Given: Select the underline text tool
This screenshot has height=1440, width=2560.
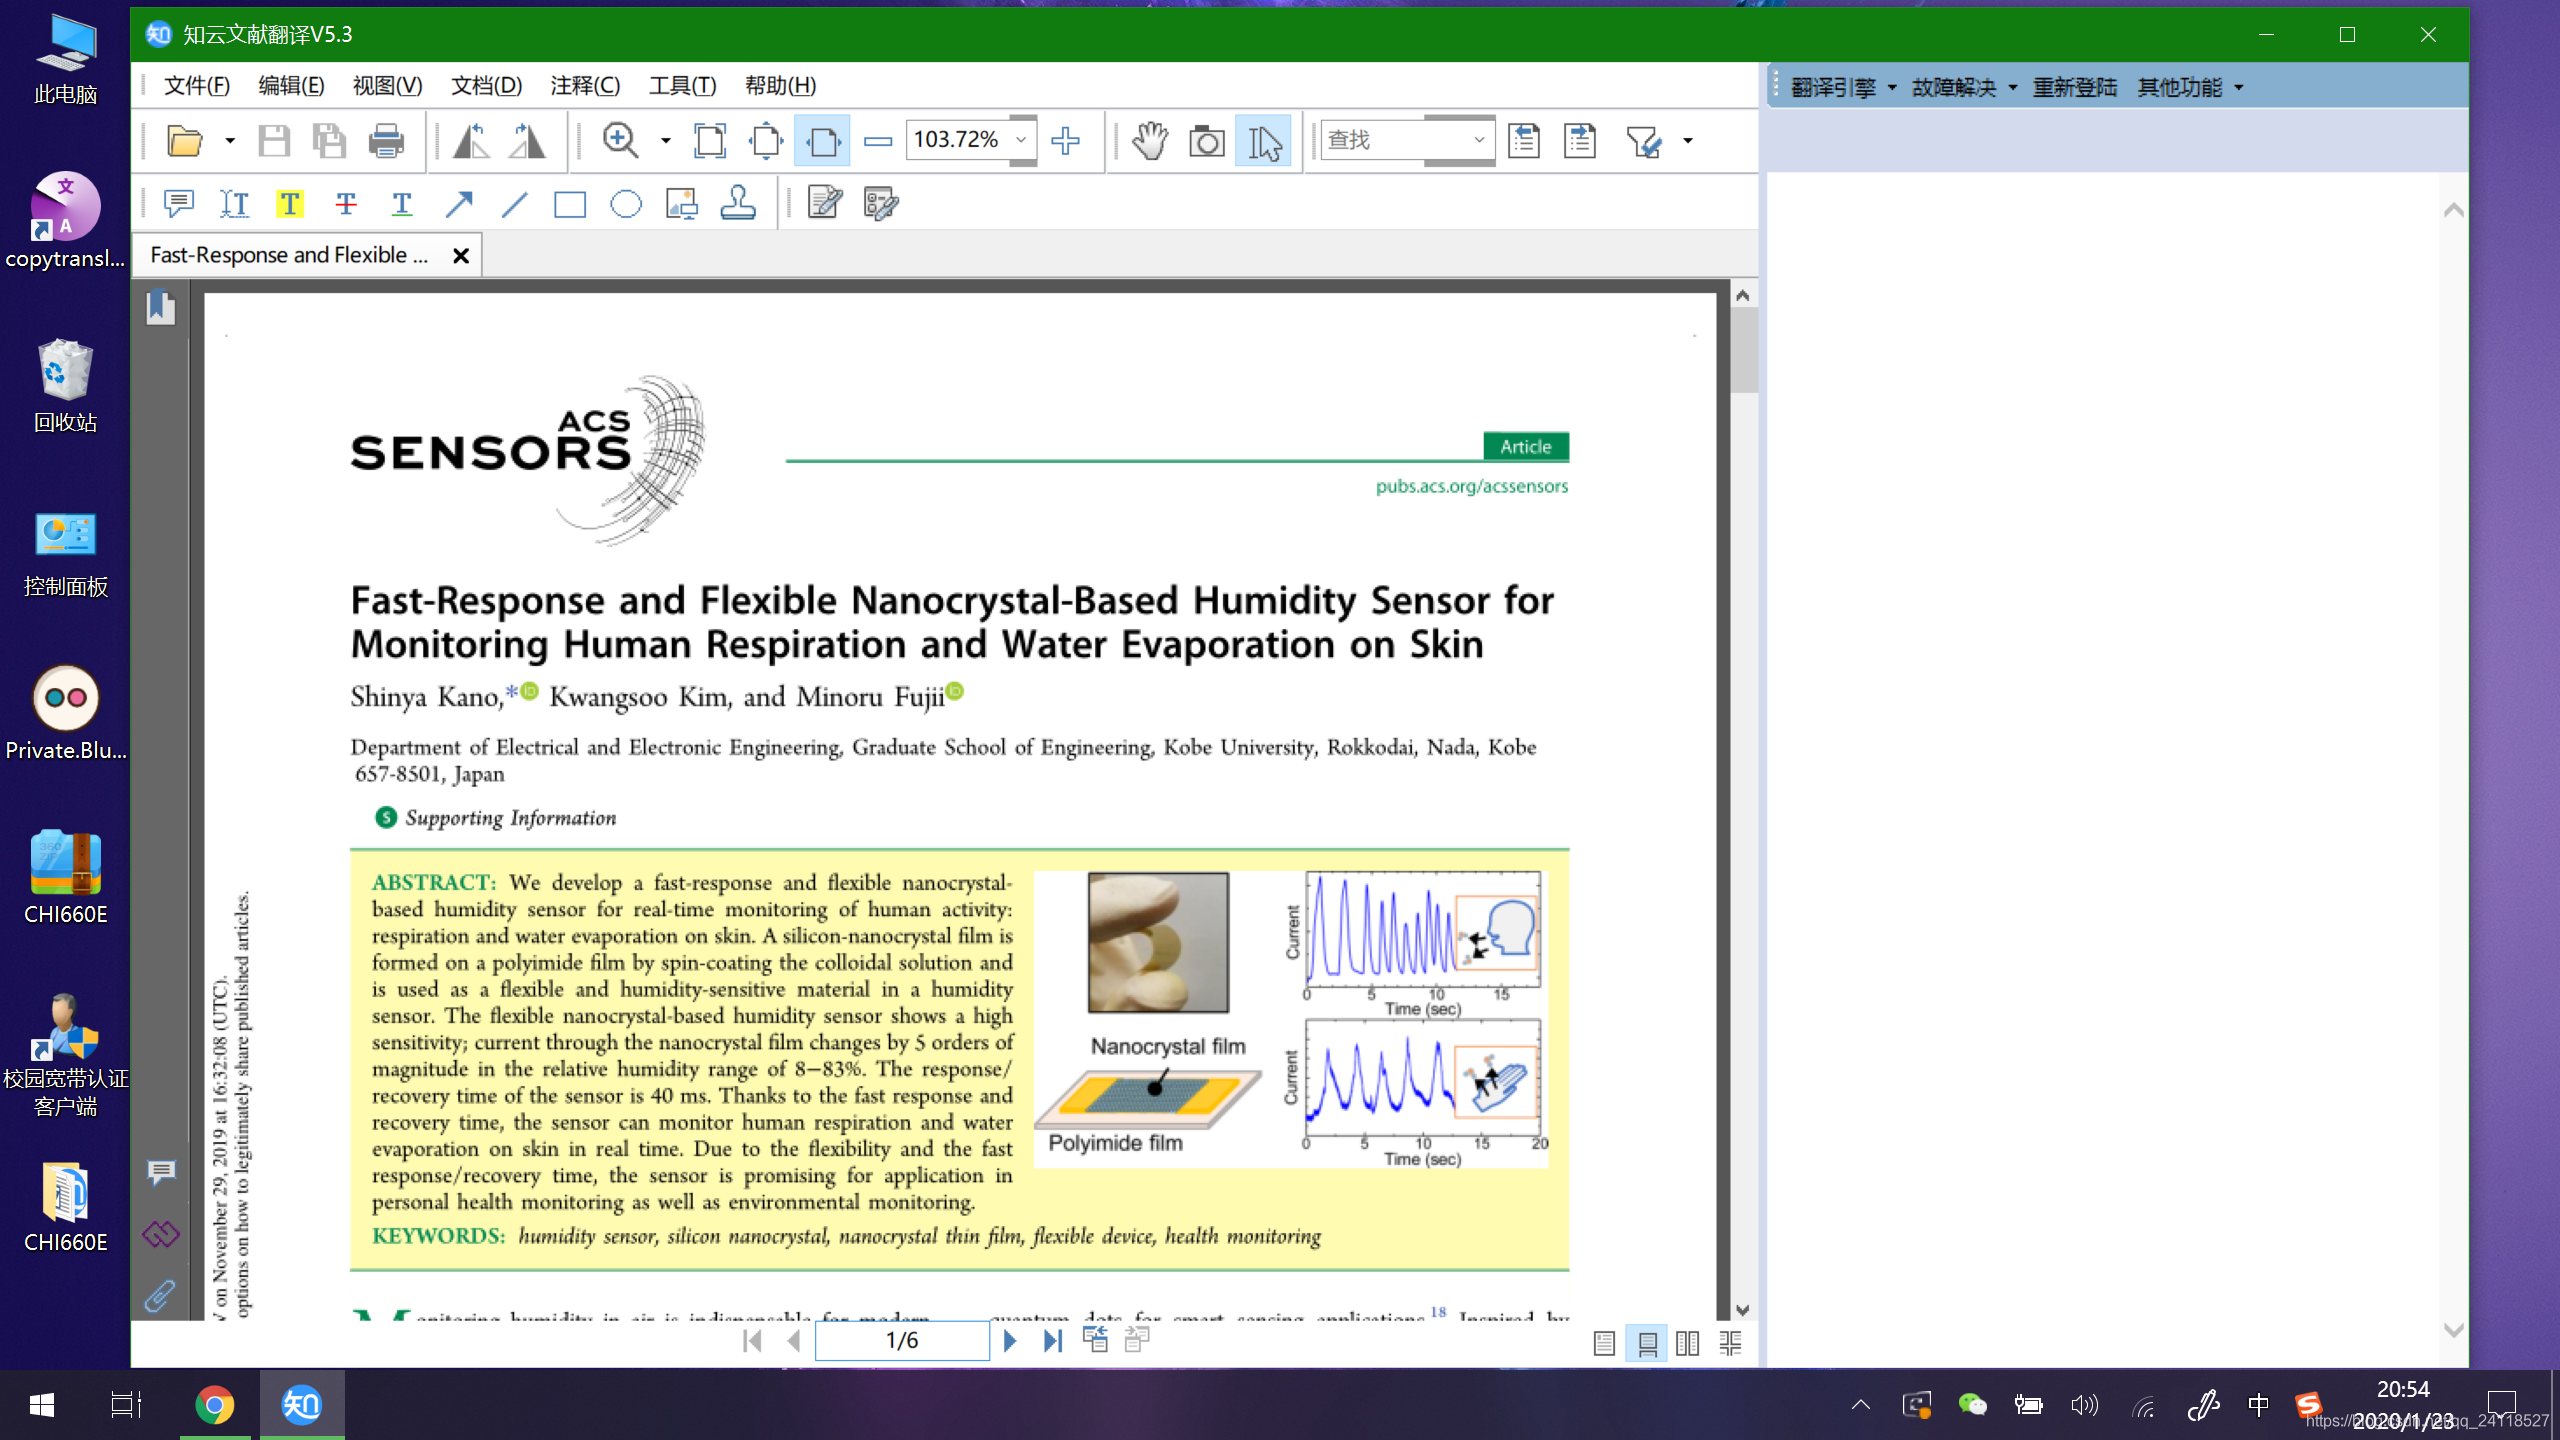Looking at the screenshot, I should [402, 204].
